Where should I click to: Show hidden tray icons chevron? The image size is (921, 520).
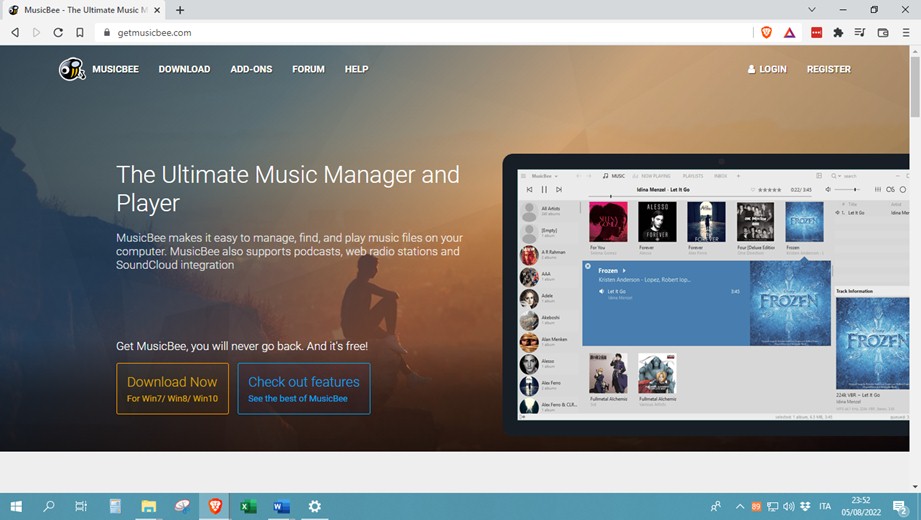point(740,506)
